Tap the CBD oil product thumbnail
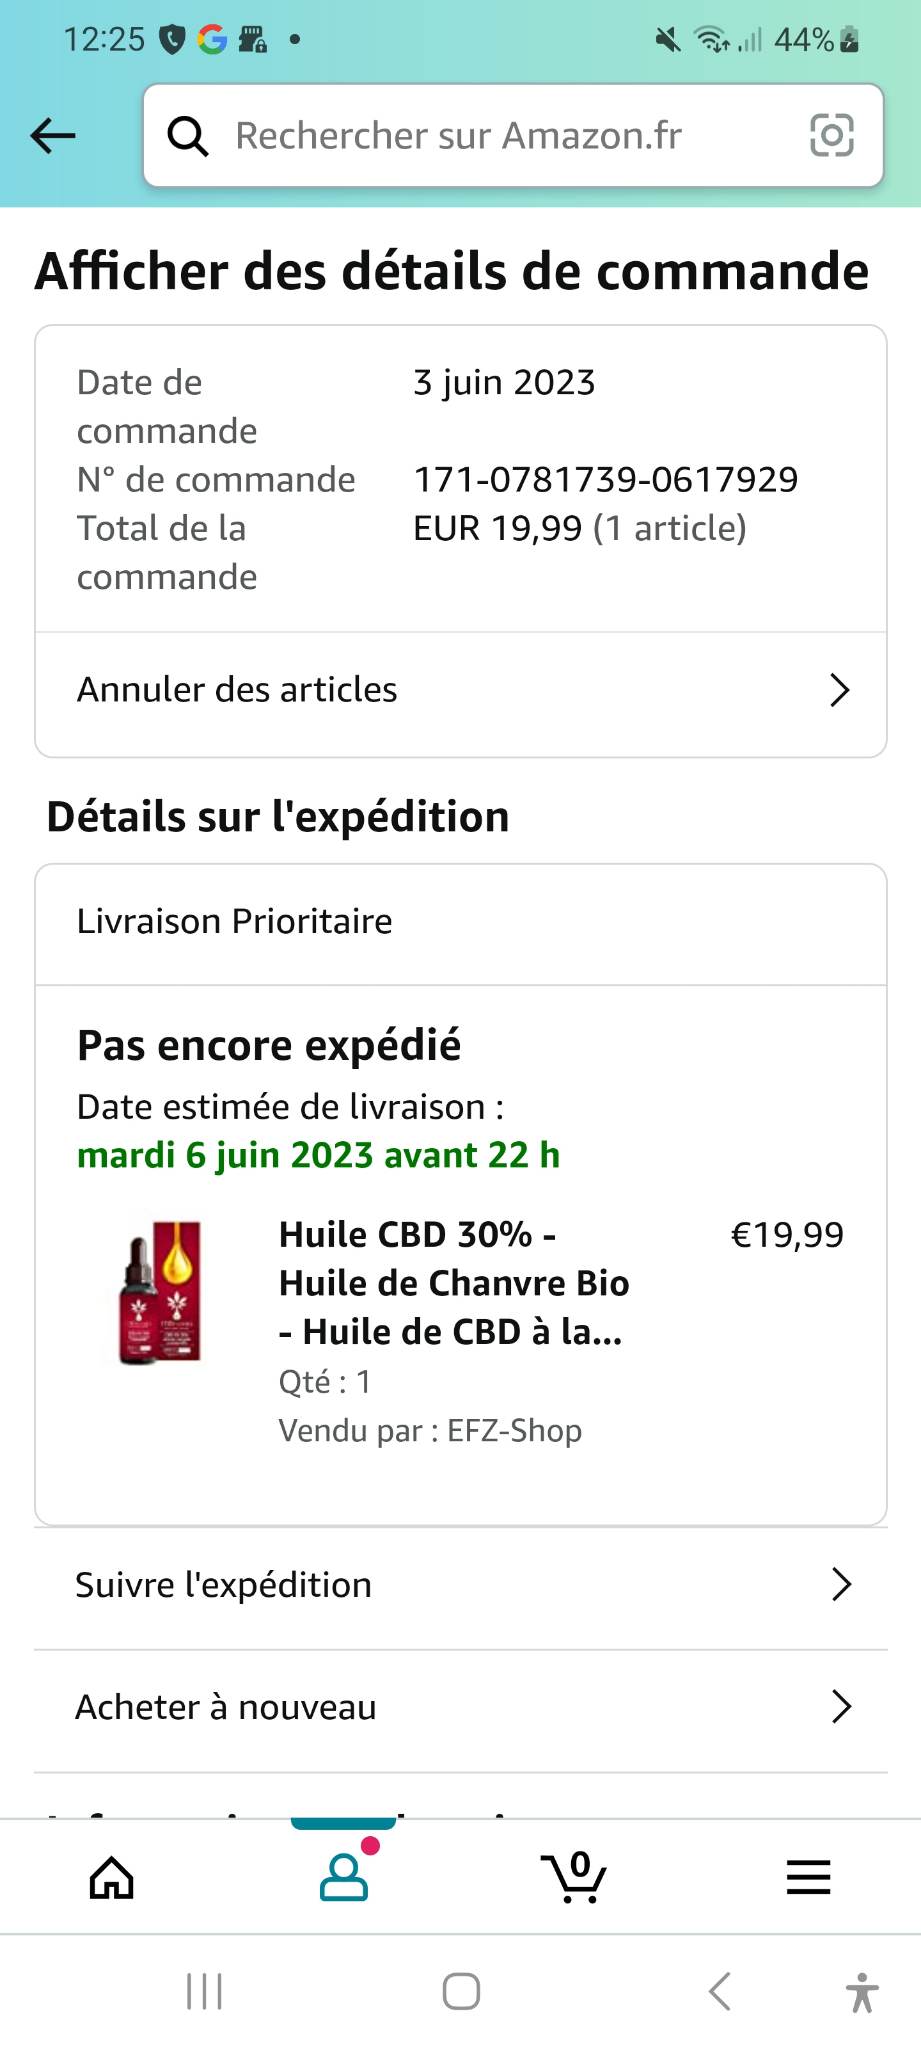Viewport: 921px width, 2048px height. pyautogui.click(x=161, y=1292)
